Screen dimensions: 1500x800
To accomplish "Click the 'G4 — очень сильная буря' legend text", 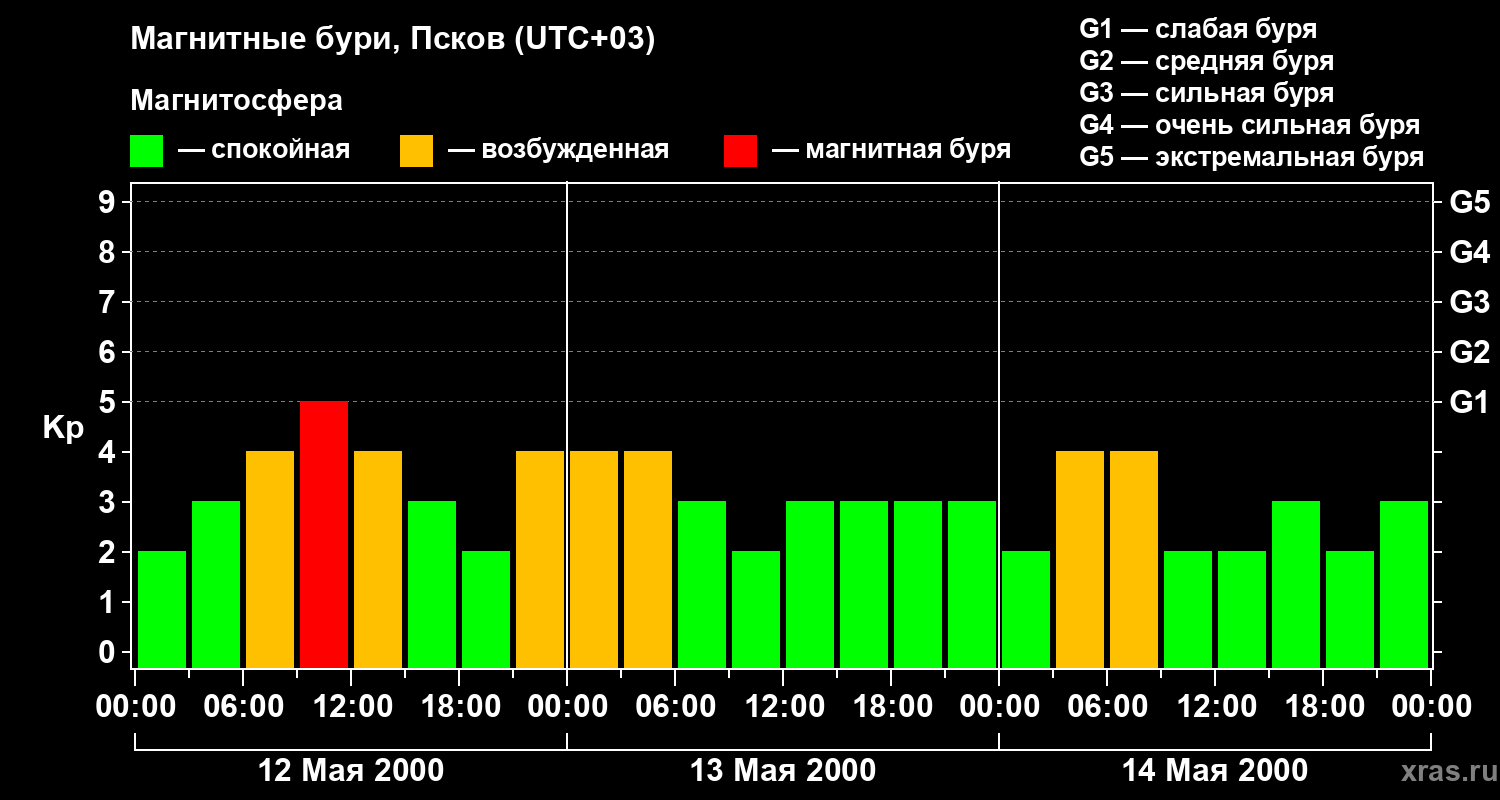I will pyautogui.click(x=1249, y=125).
